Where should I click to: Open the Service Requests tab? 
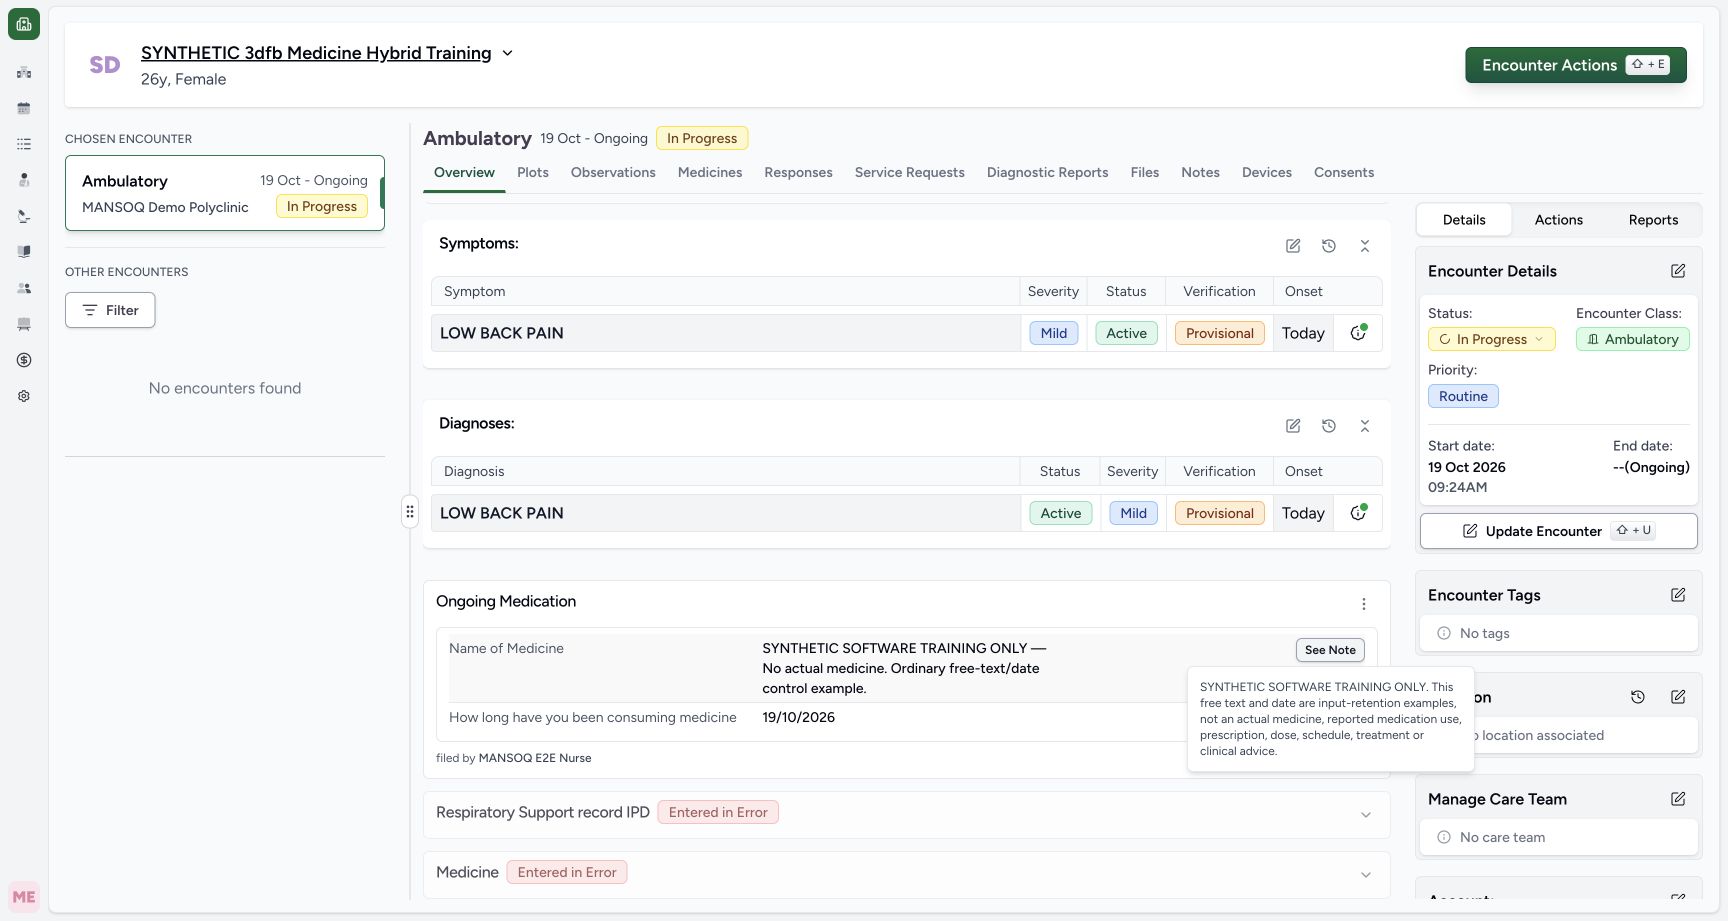tap(910, 172)
